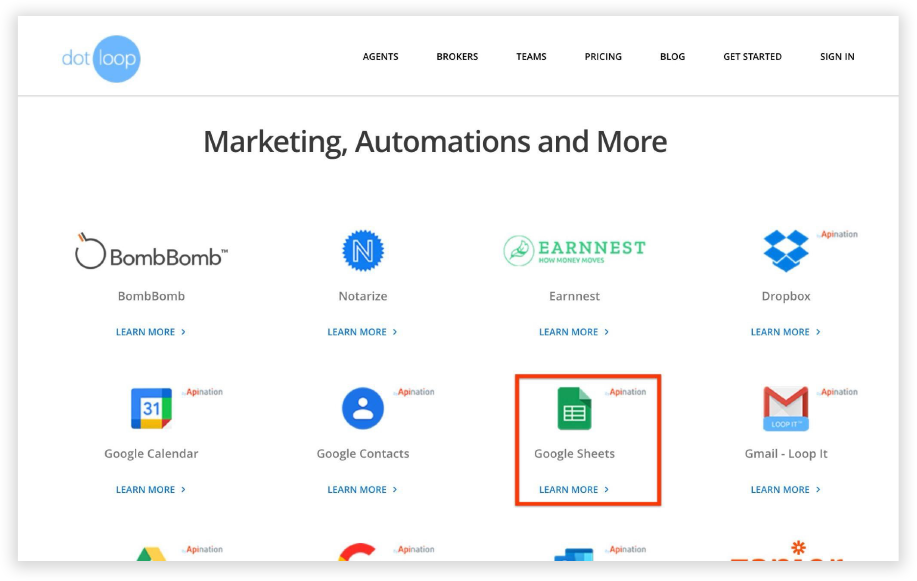The height and width of the screenshot is (581, 917).
Task: Click Apination badge beside Google Sheets
Action: (626, 391)
